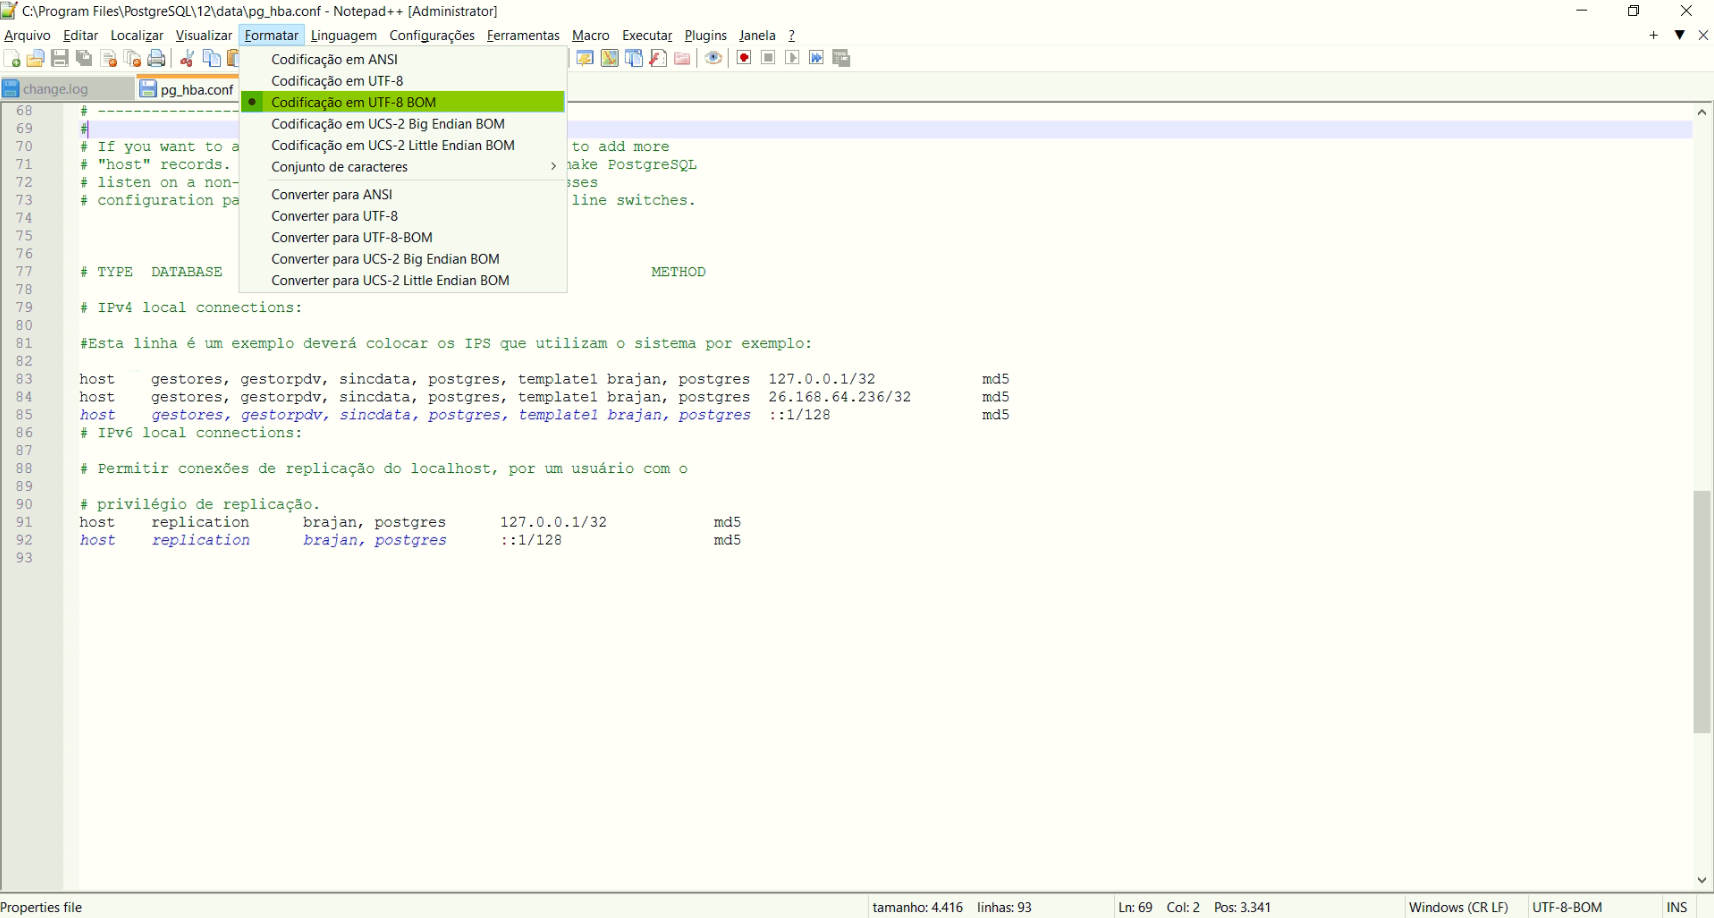This screenshot has height=918, width=1714.
Task: Click the Windows (CR LF) status bar field
Action: (x=1458, y=907)
